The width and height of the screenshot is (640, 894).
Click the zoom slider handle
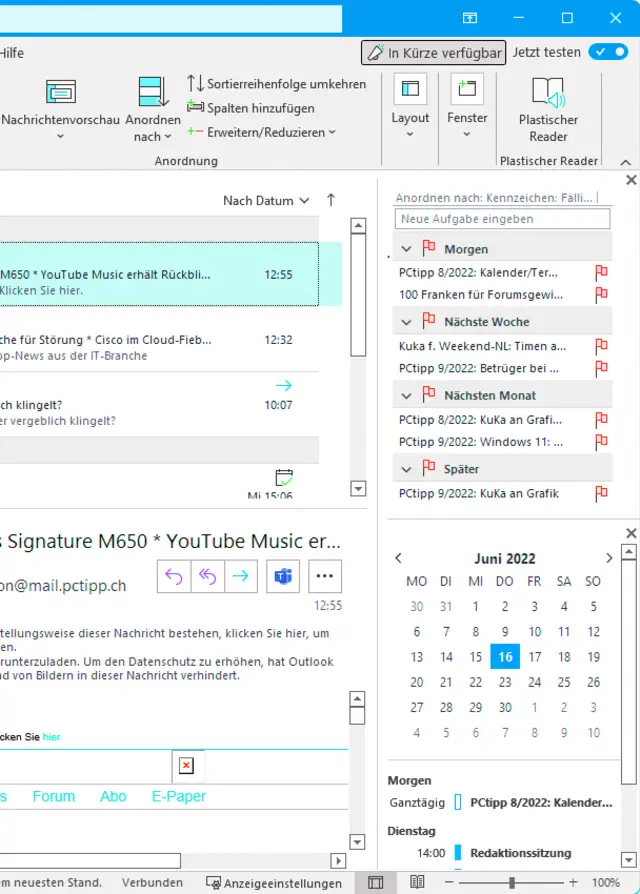(x=512, y=883)
